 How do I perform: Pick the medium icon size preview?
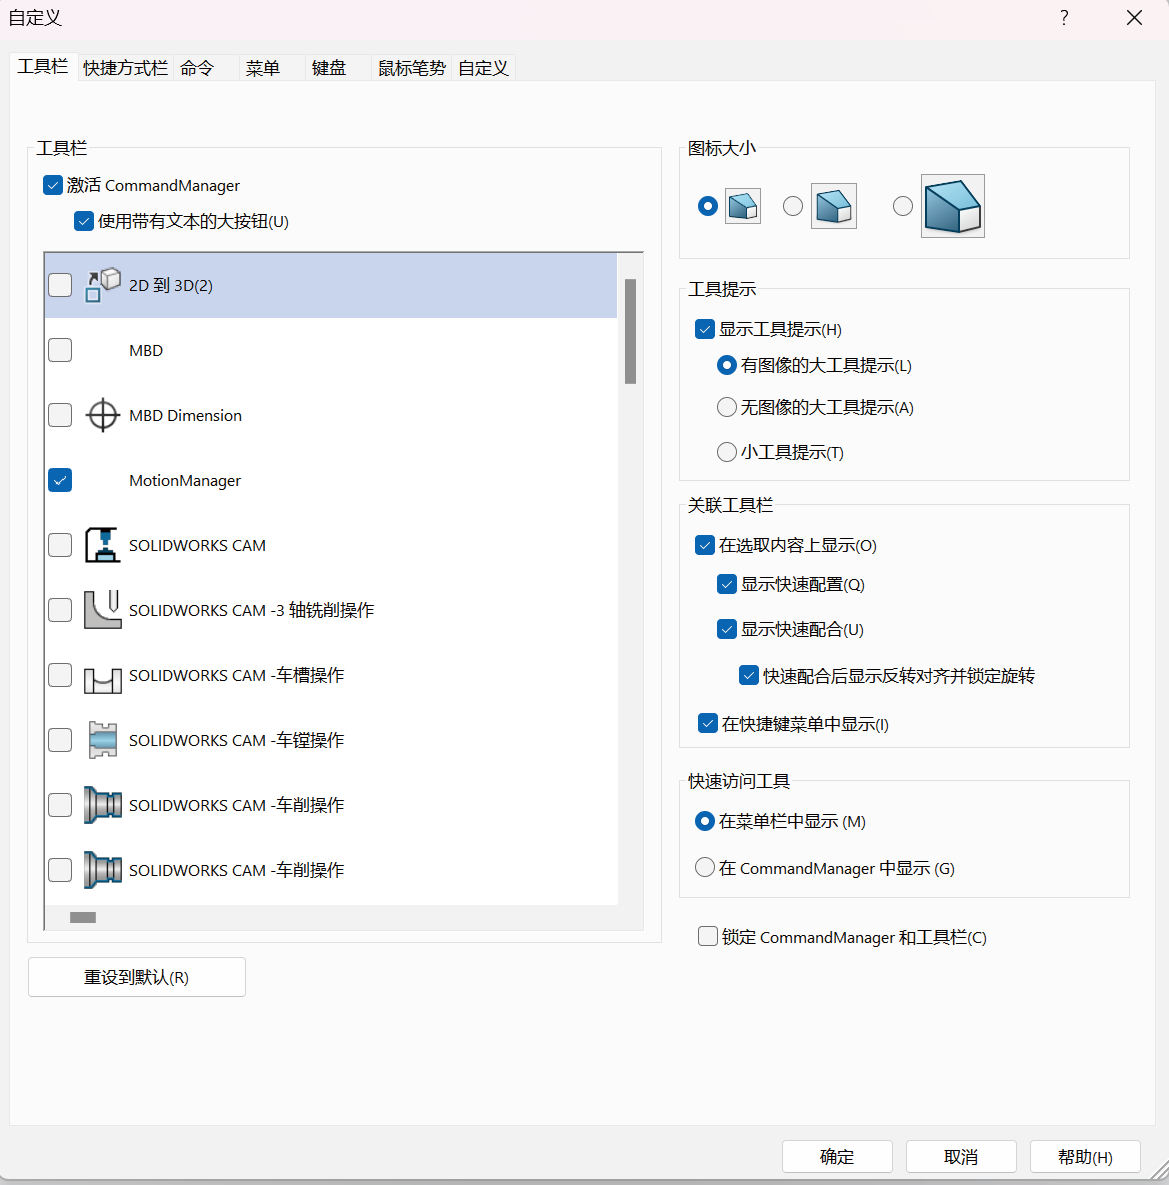[x=833, y=206]
